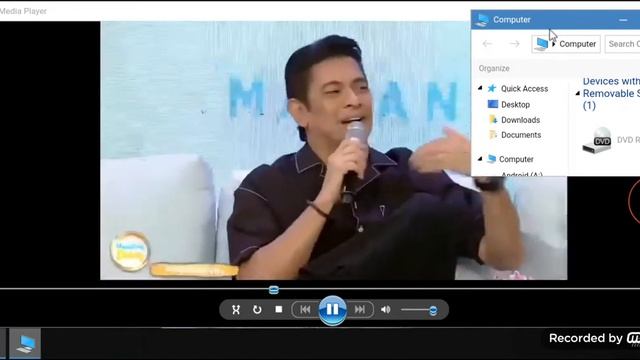640x360 pixels.
Task: Click the Documents folder icon
Action: 493,135
